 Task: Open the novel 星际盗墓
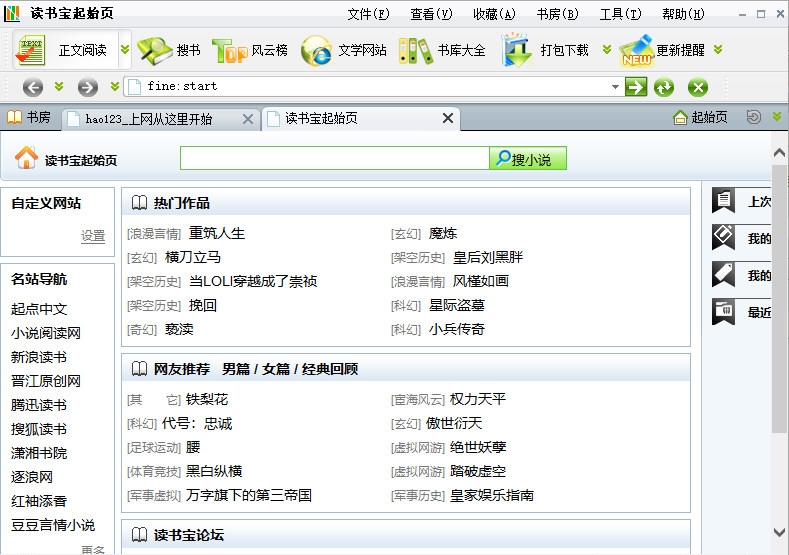456,305
